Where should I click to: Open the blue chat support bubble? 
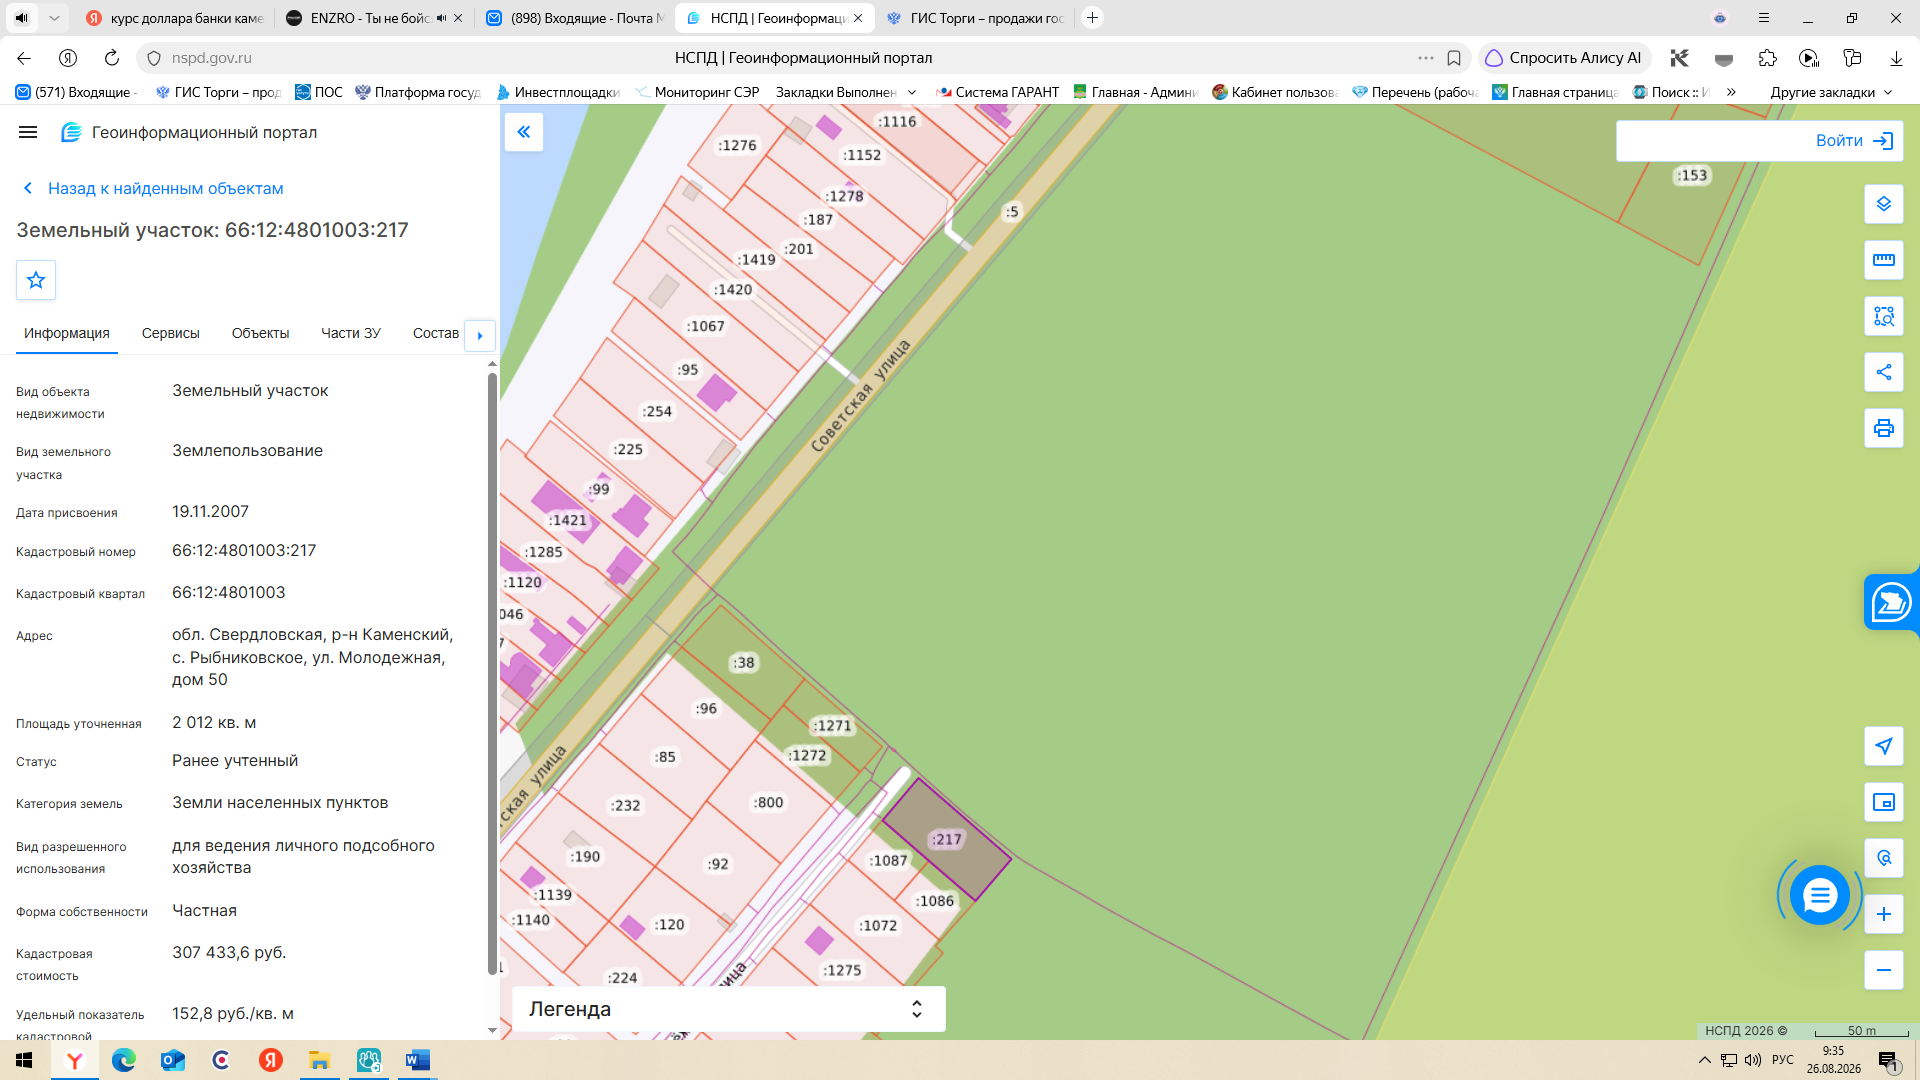click(x=1819, y=895)
